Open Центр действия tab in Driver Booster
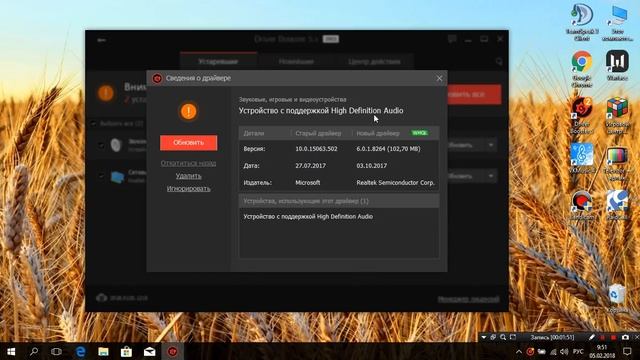The width and height of the screenshot is (640, 360). pyautogui.click(x=374, y=61)
